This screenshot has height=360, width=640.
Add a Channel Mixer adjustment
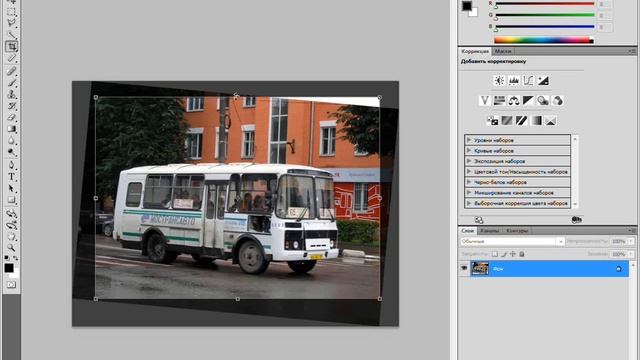click(558, 100)
